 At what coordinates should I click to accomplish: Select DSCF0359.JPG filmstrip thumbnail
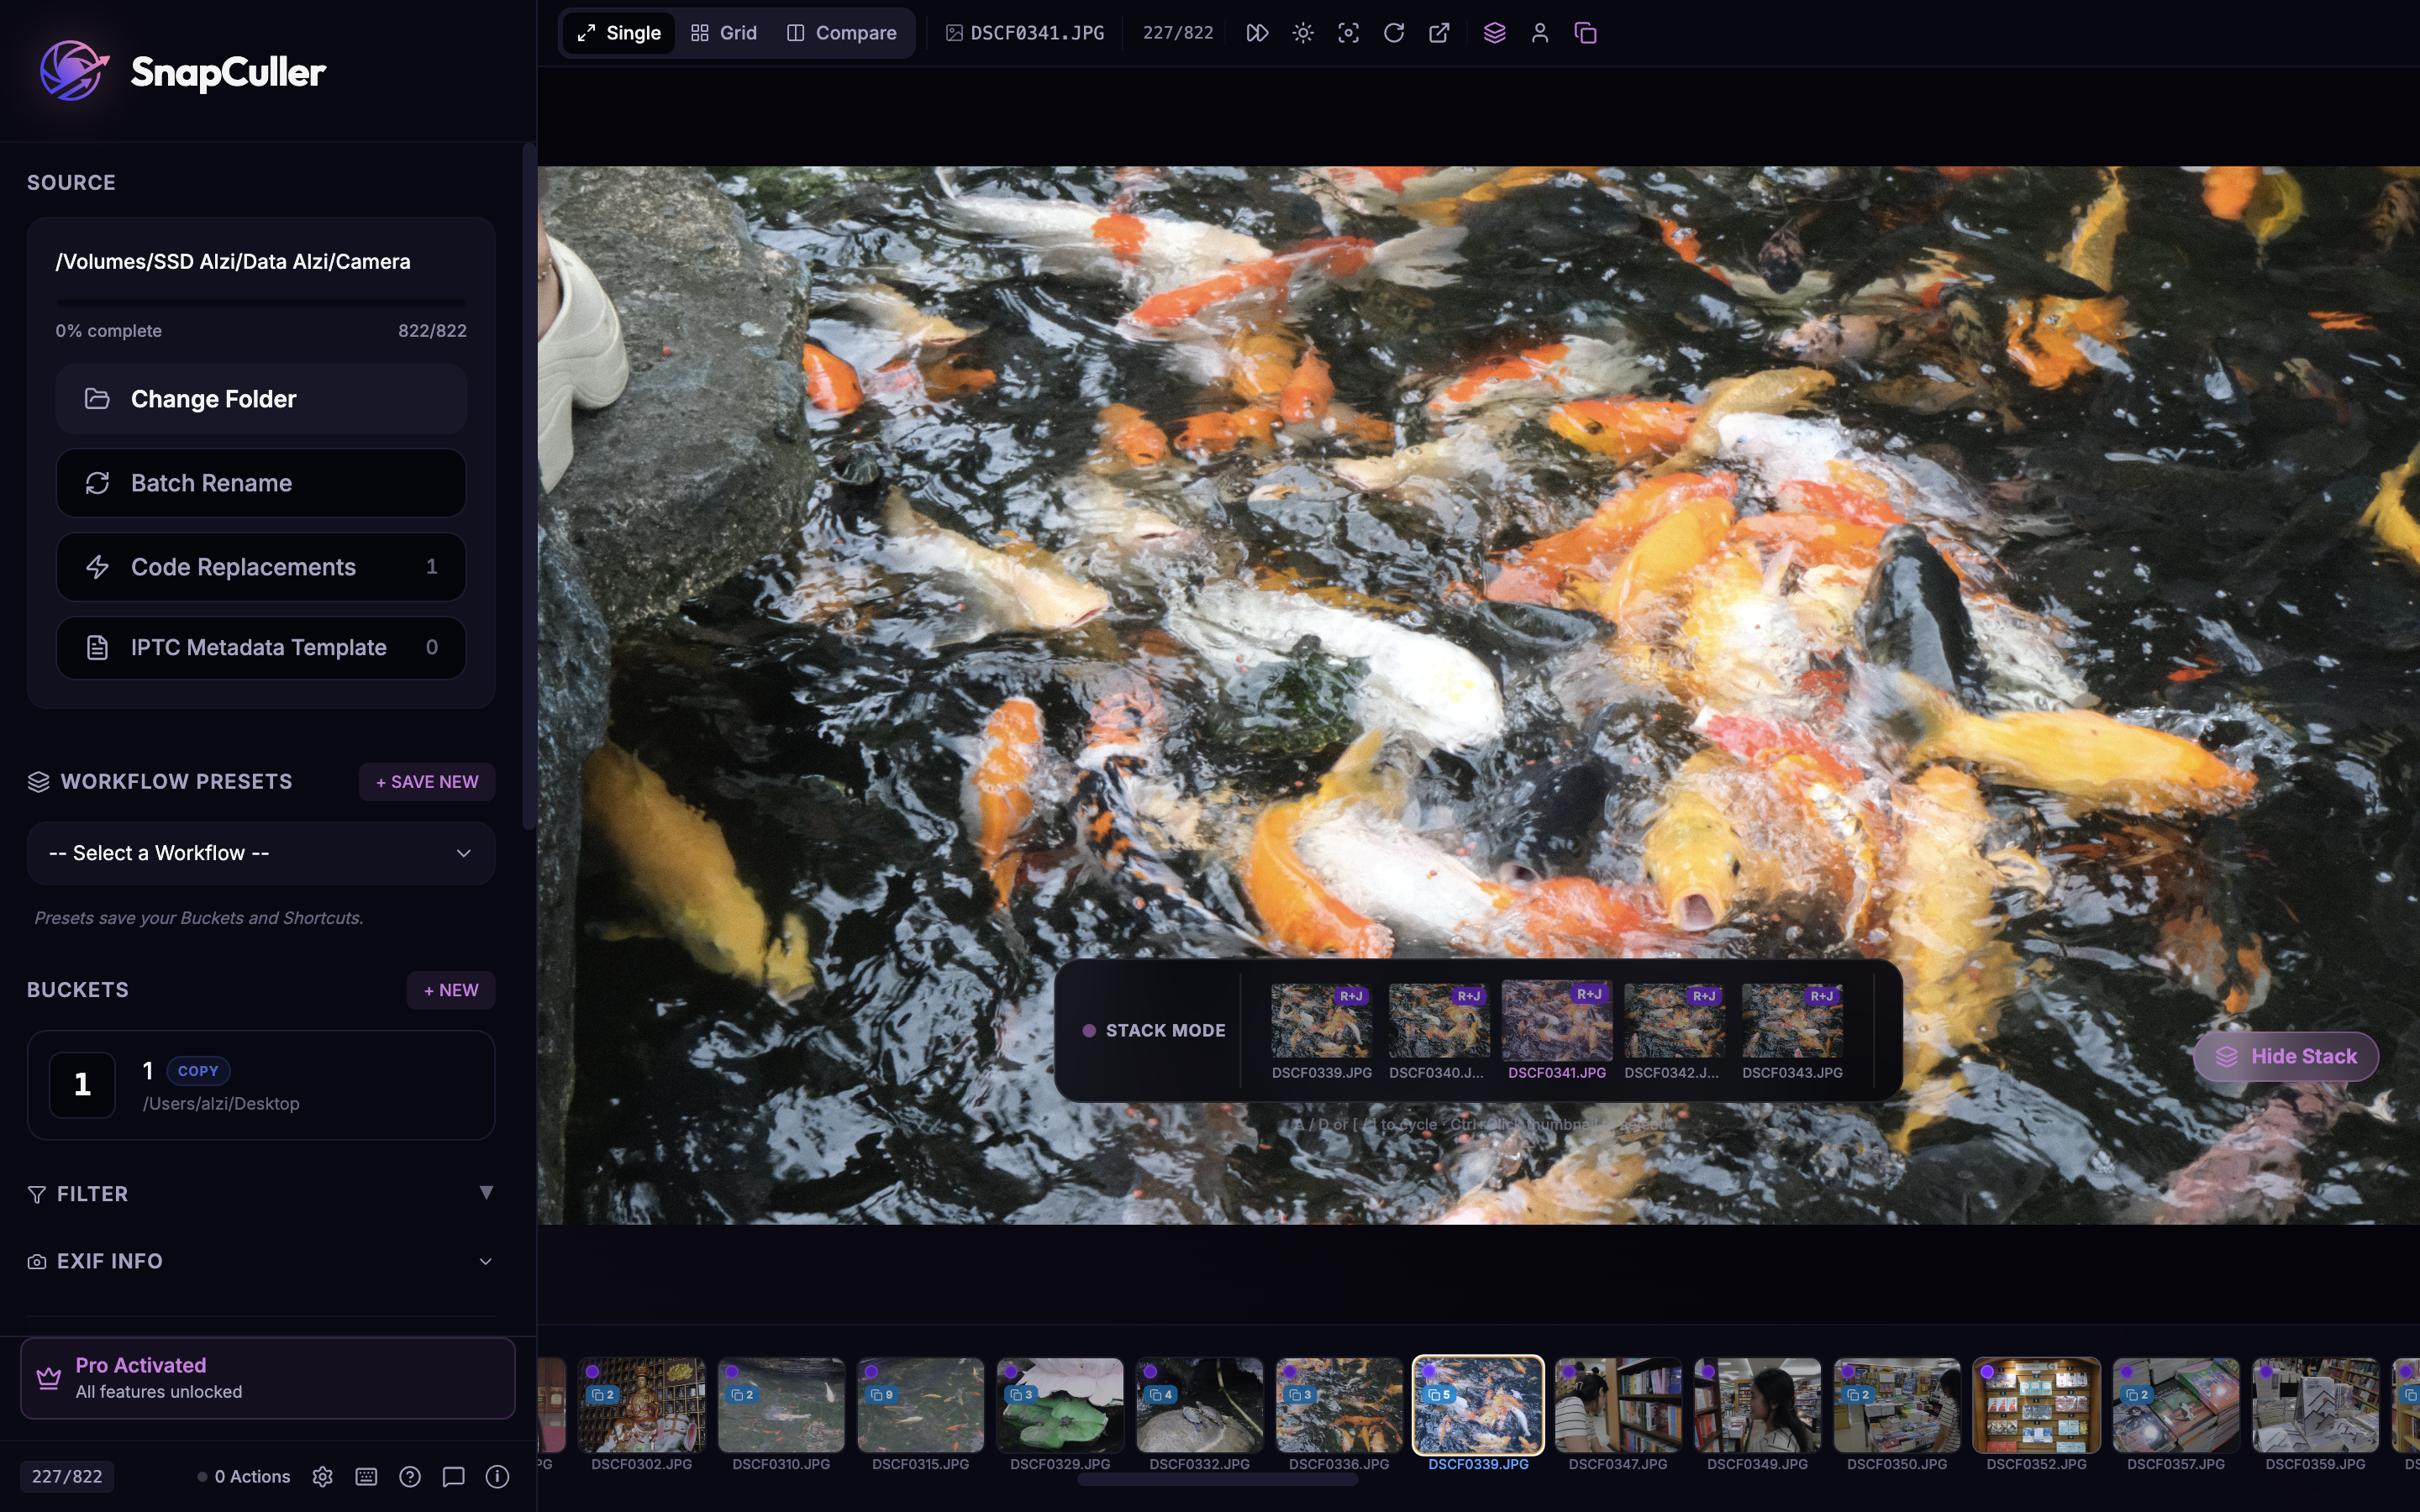coord(2316,1405)
